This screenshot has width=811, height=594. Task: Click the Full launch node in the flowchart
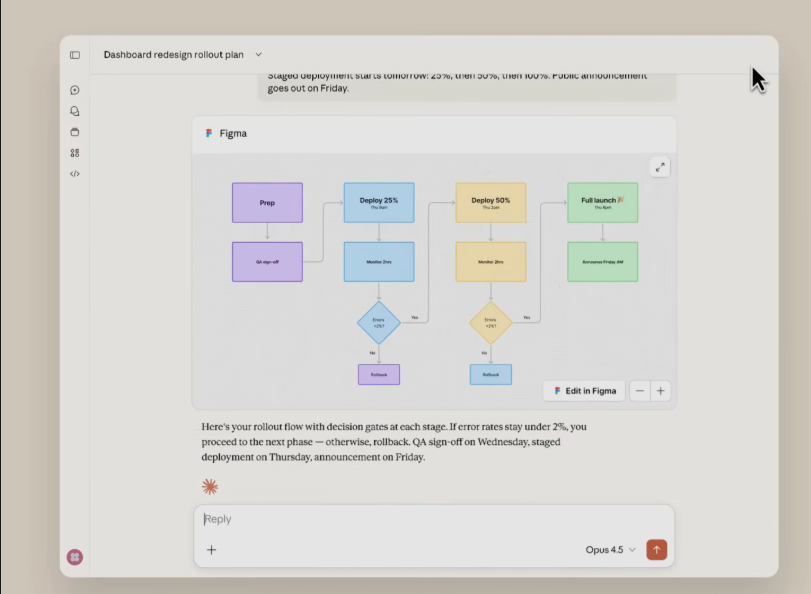click(x=602, y=202)
